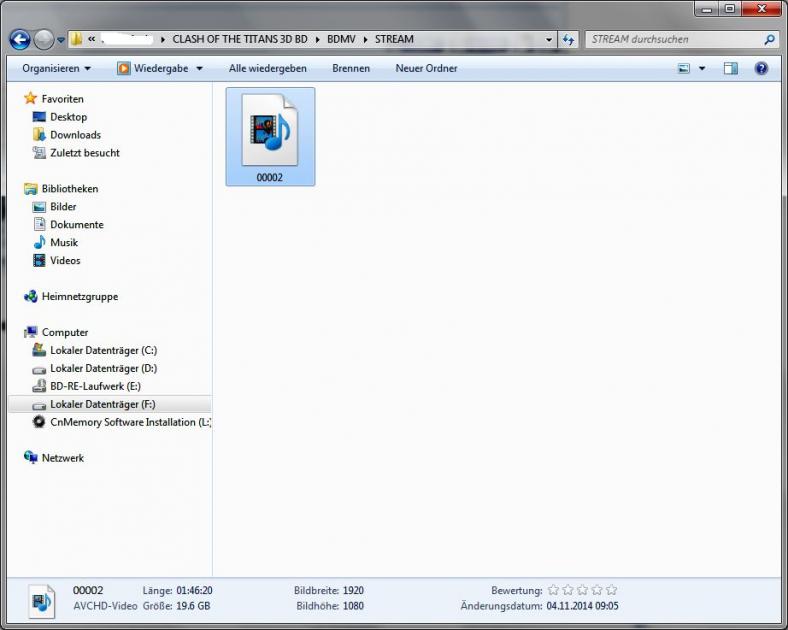This screenshot has width=788, height=630.
Task: Click the STREAM breadcrumb segment
Action: [394, 39]
